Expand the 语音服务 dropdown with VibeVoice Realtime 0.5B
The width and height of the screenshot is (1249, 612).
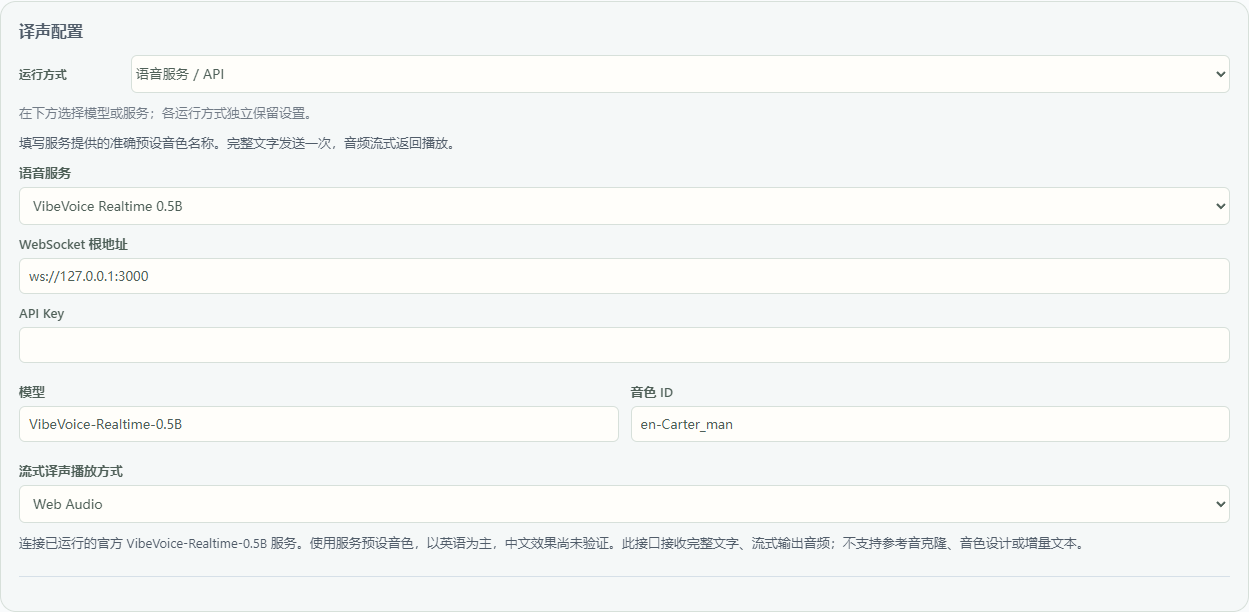(624, 206)
